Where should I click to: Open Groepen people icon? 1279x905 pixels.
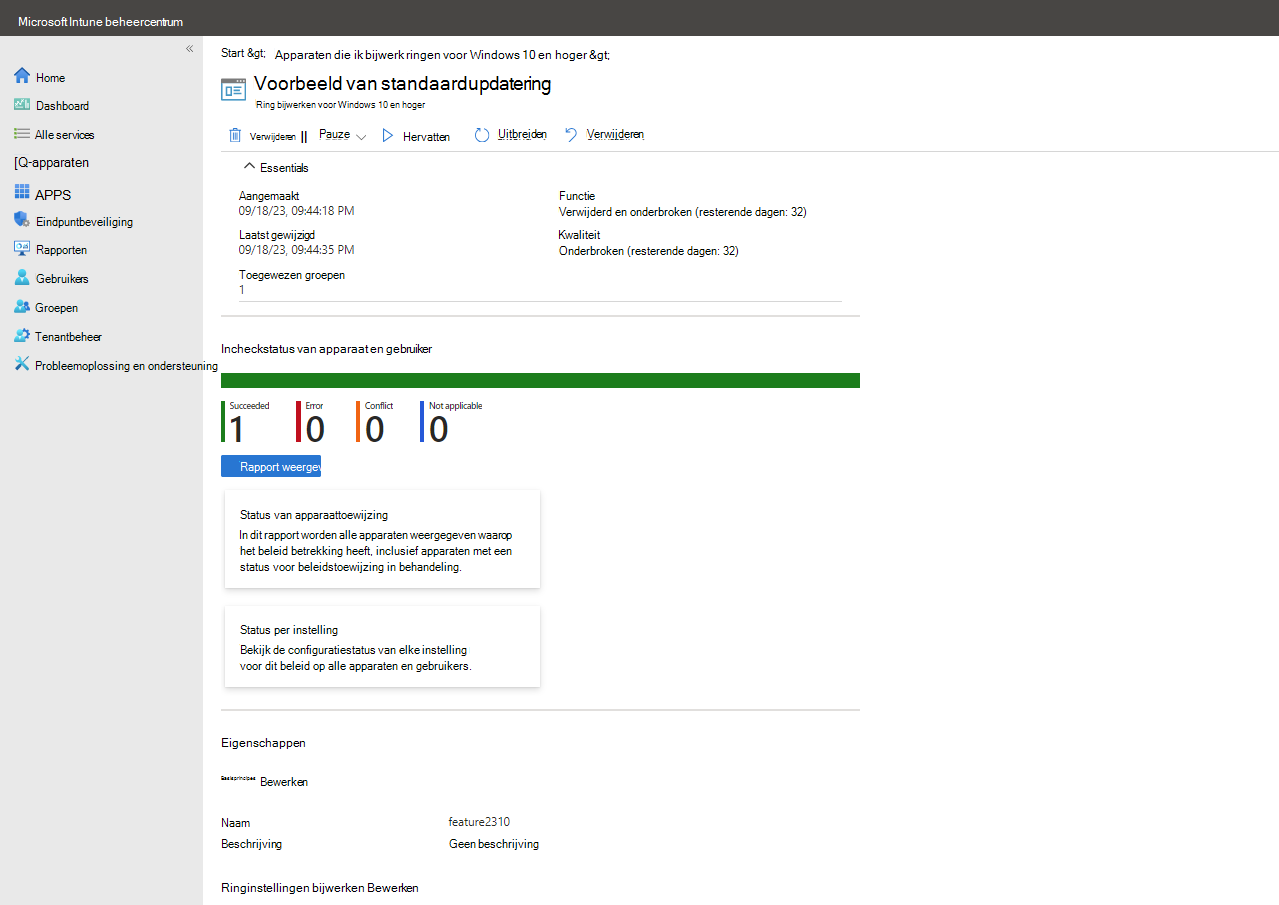(x=22, y=307)
